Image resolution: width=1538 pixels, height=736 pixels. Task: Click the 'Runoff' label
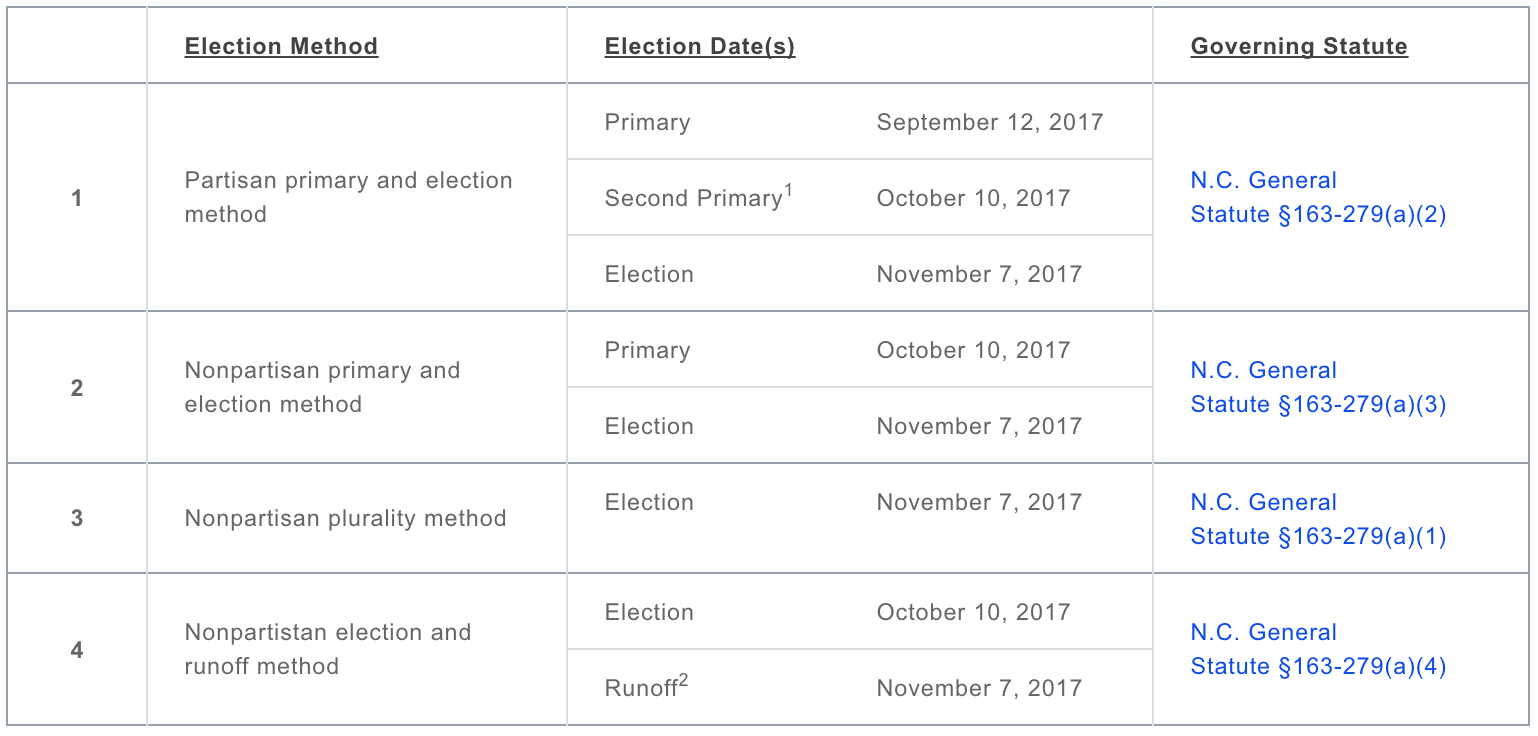point(640,689)
